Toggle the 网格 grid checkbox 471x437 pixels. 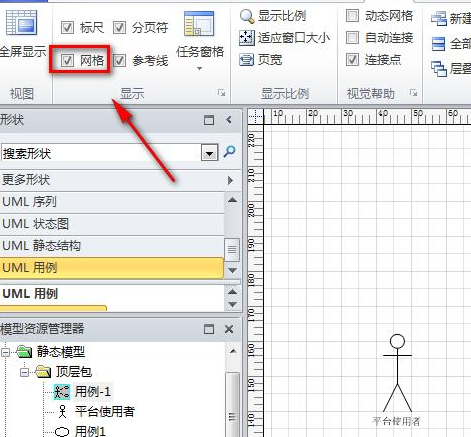[x=67, y=60]
